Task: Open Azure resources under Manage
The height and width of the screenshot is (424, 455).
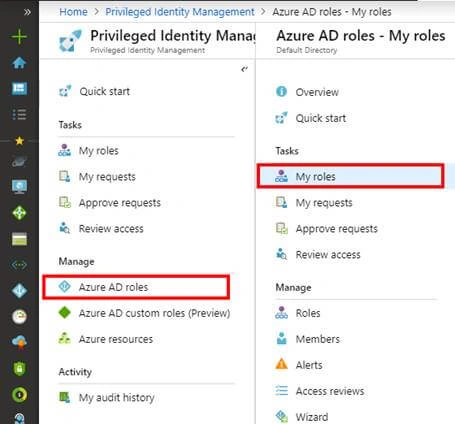Action: [106, 339]
